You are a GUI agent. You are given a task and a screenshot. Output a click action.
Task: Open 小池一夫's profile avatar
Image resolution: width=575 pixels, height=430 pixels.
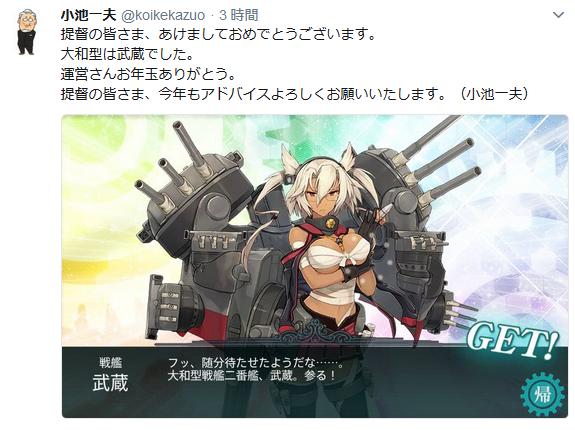click(x=26, y=32)
